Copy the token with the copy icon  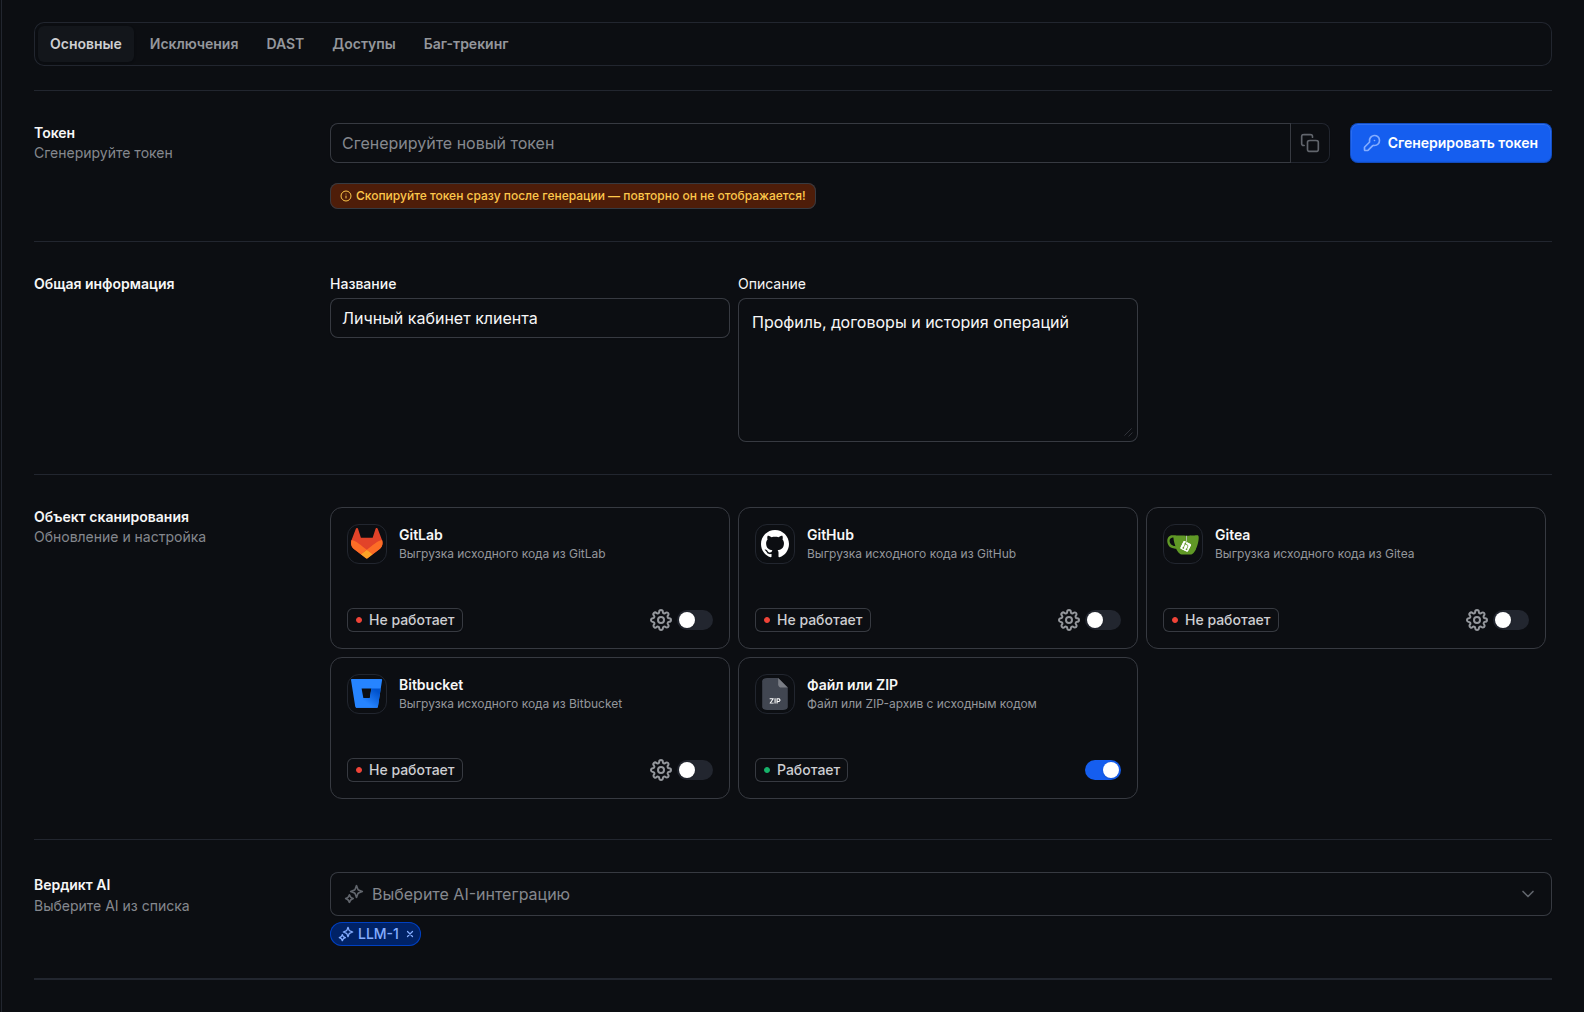tap(1309, 143)
